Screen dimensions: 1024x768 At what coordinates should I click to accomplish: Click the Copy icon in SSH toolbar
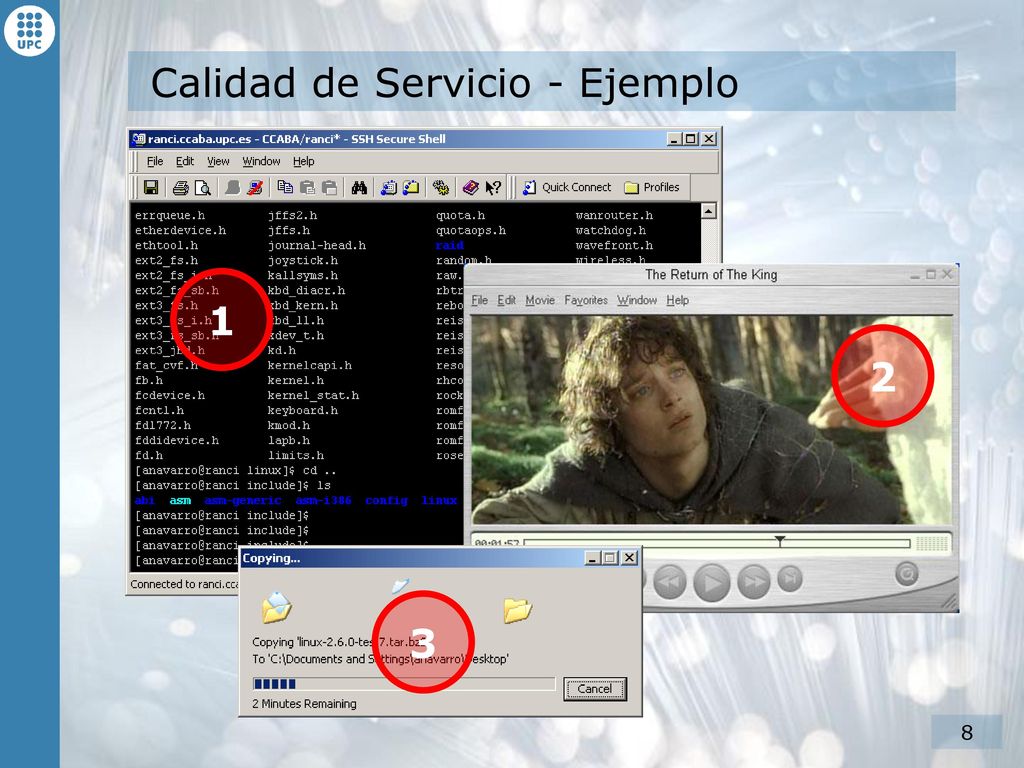pos(285,188)
